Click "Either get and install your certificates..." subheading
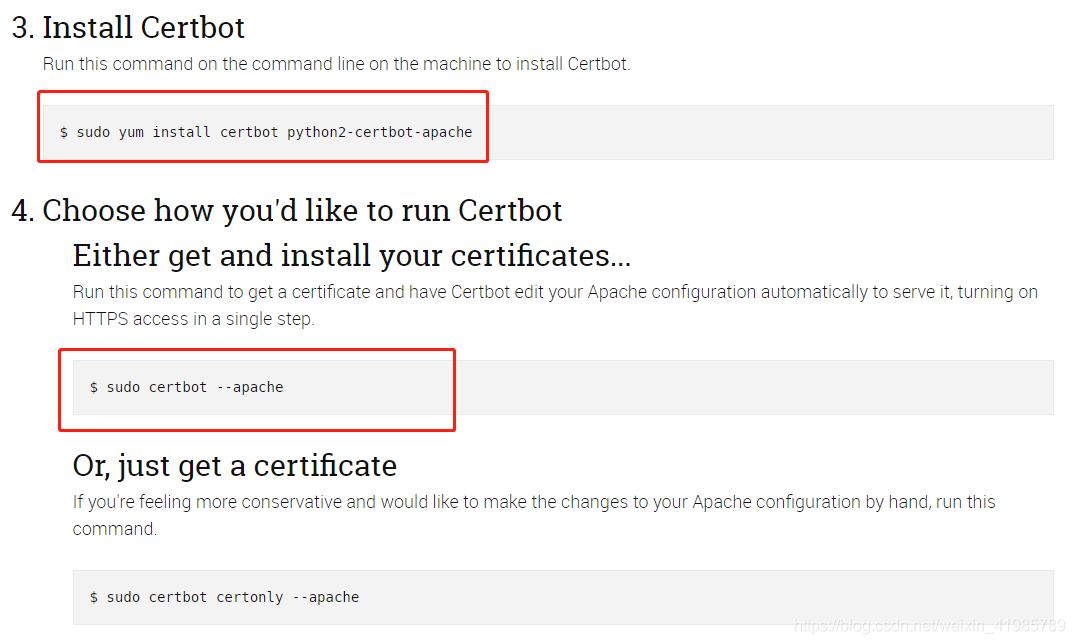 [x=351, y=256]
